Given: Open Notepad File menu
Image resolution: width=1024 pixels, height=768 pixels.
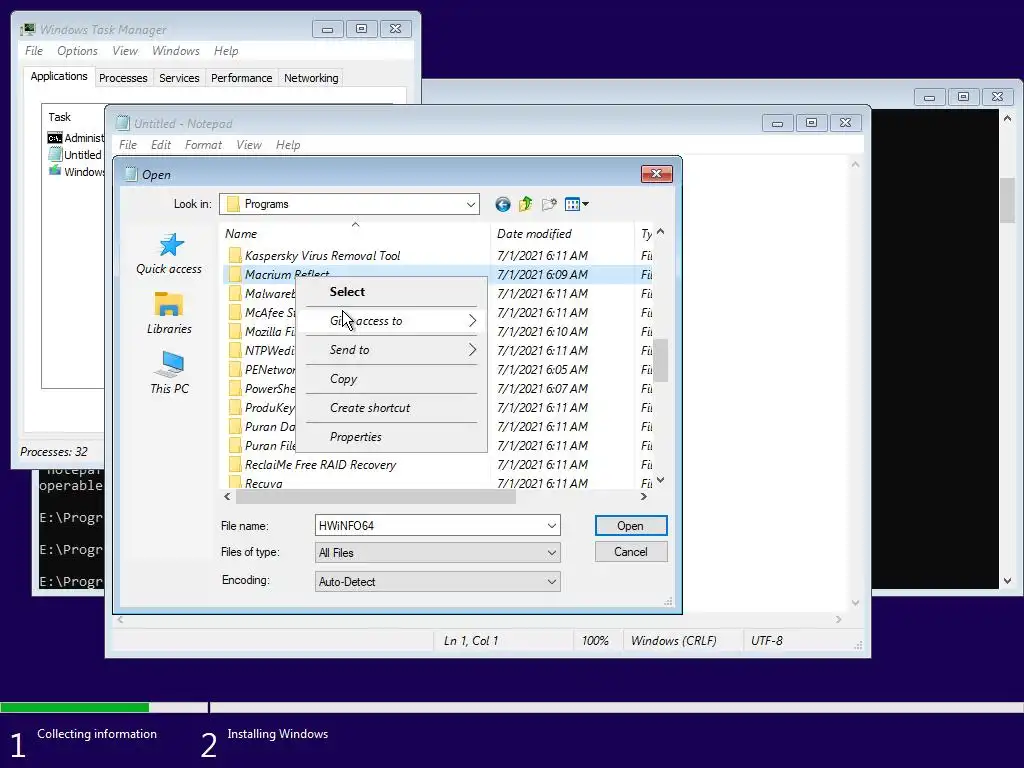Looking at the screenshot, I should (x=128, y=145).
